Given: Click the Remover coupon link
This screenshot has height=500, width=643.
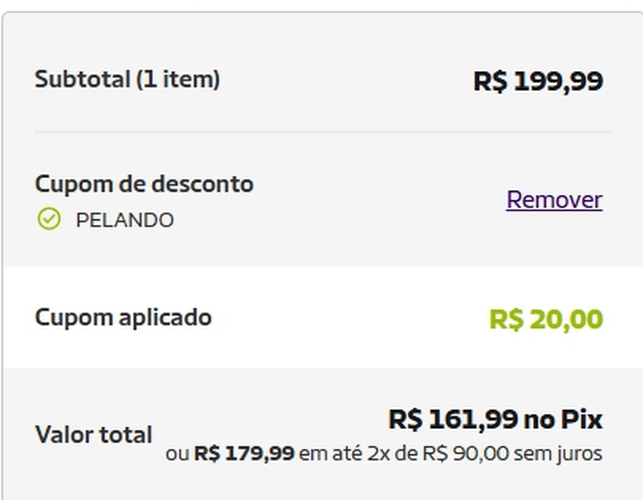Looking at the screenshot, I should 554,200.
